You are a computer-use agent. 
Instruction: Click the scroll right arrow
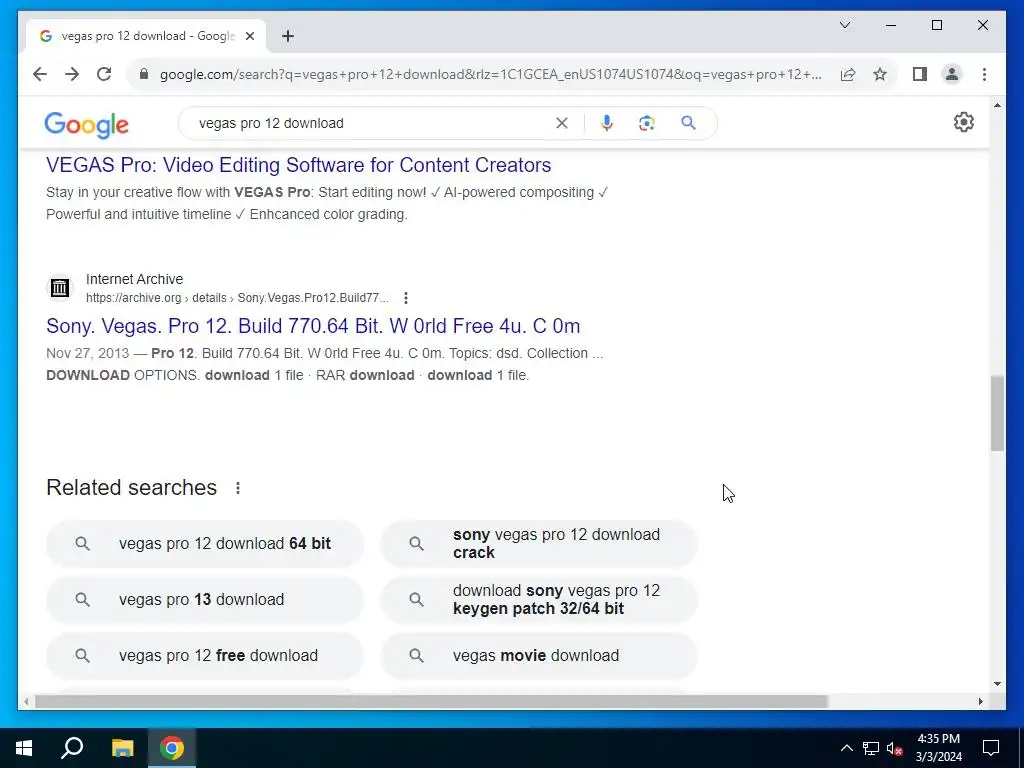(981, 702)
